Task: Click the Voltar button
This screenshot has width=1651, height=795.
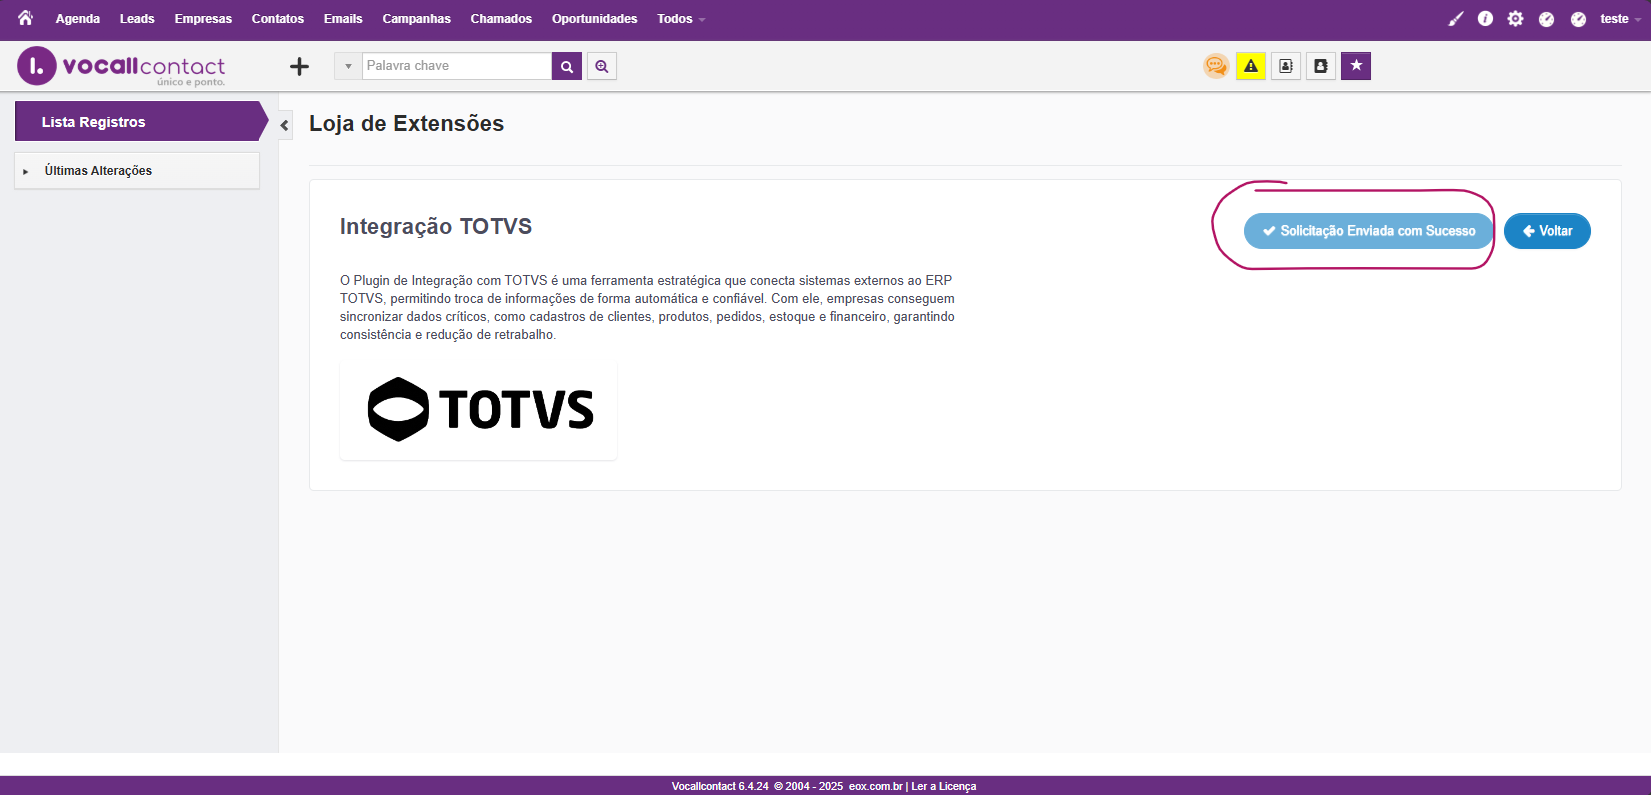Action: (1547, 231)
